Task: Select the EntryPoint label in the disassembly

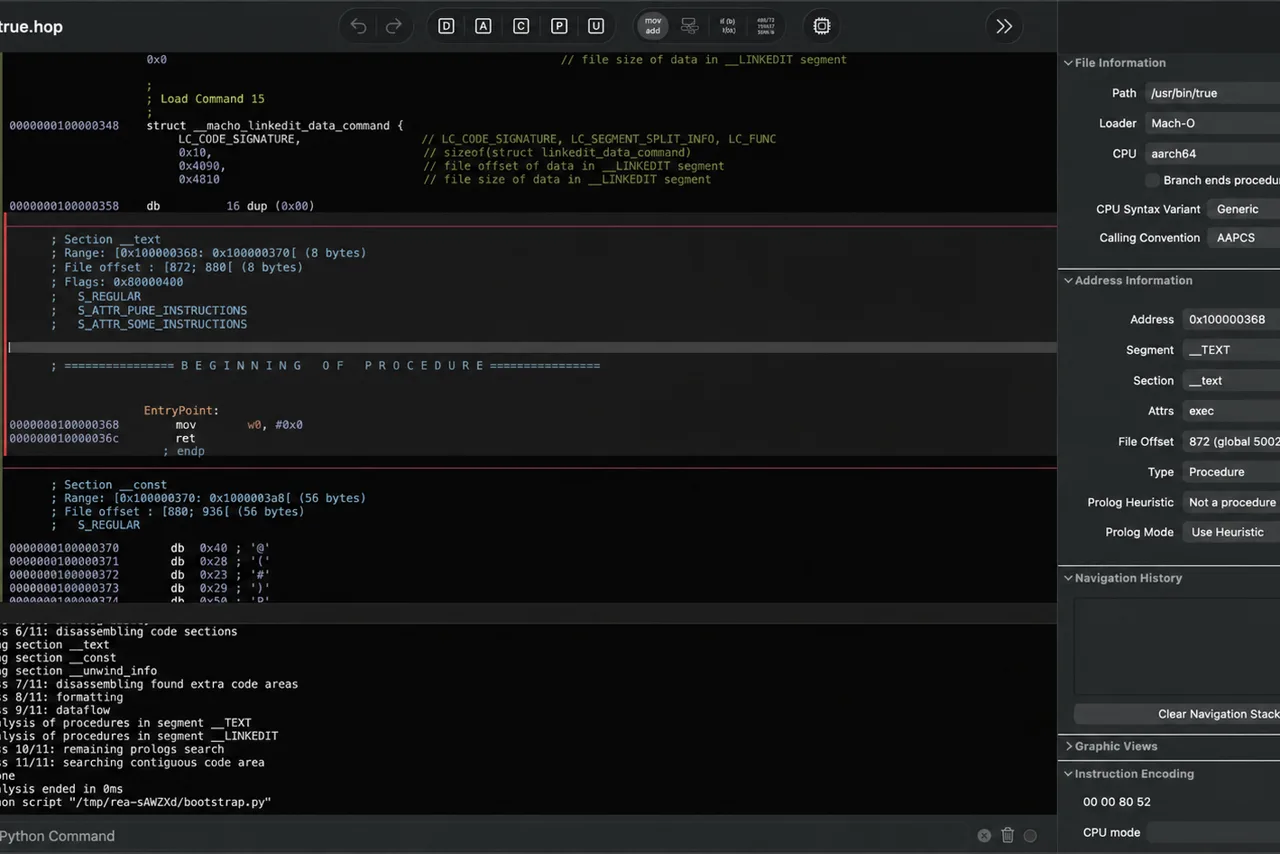Action: pos(181,411)
